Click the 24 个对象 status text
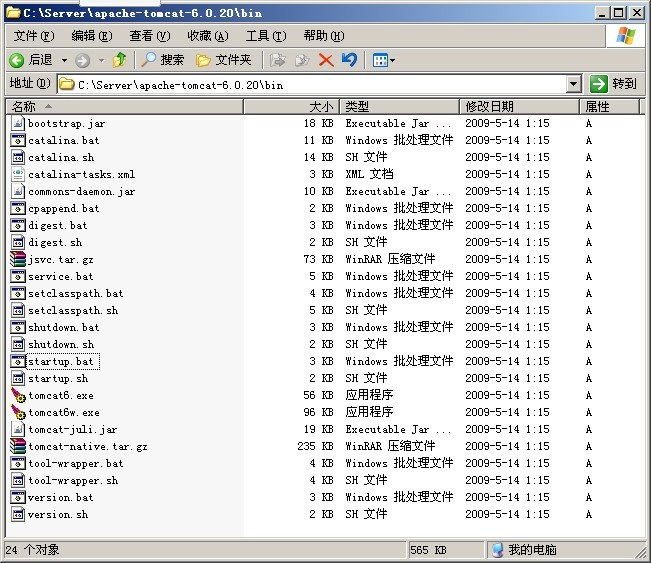This screenshot has height=563, width=651. click(x=32, y=550)
